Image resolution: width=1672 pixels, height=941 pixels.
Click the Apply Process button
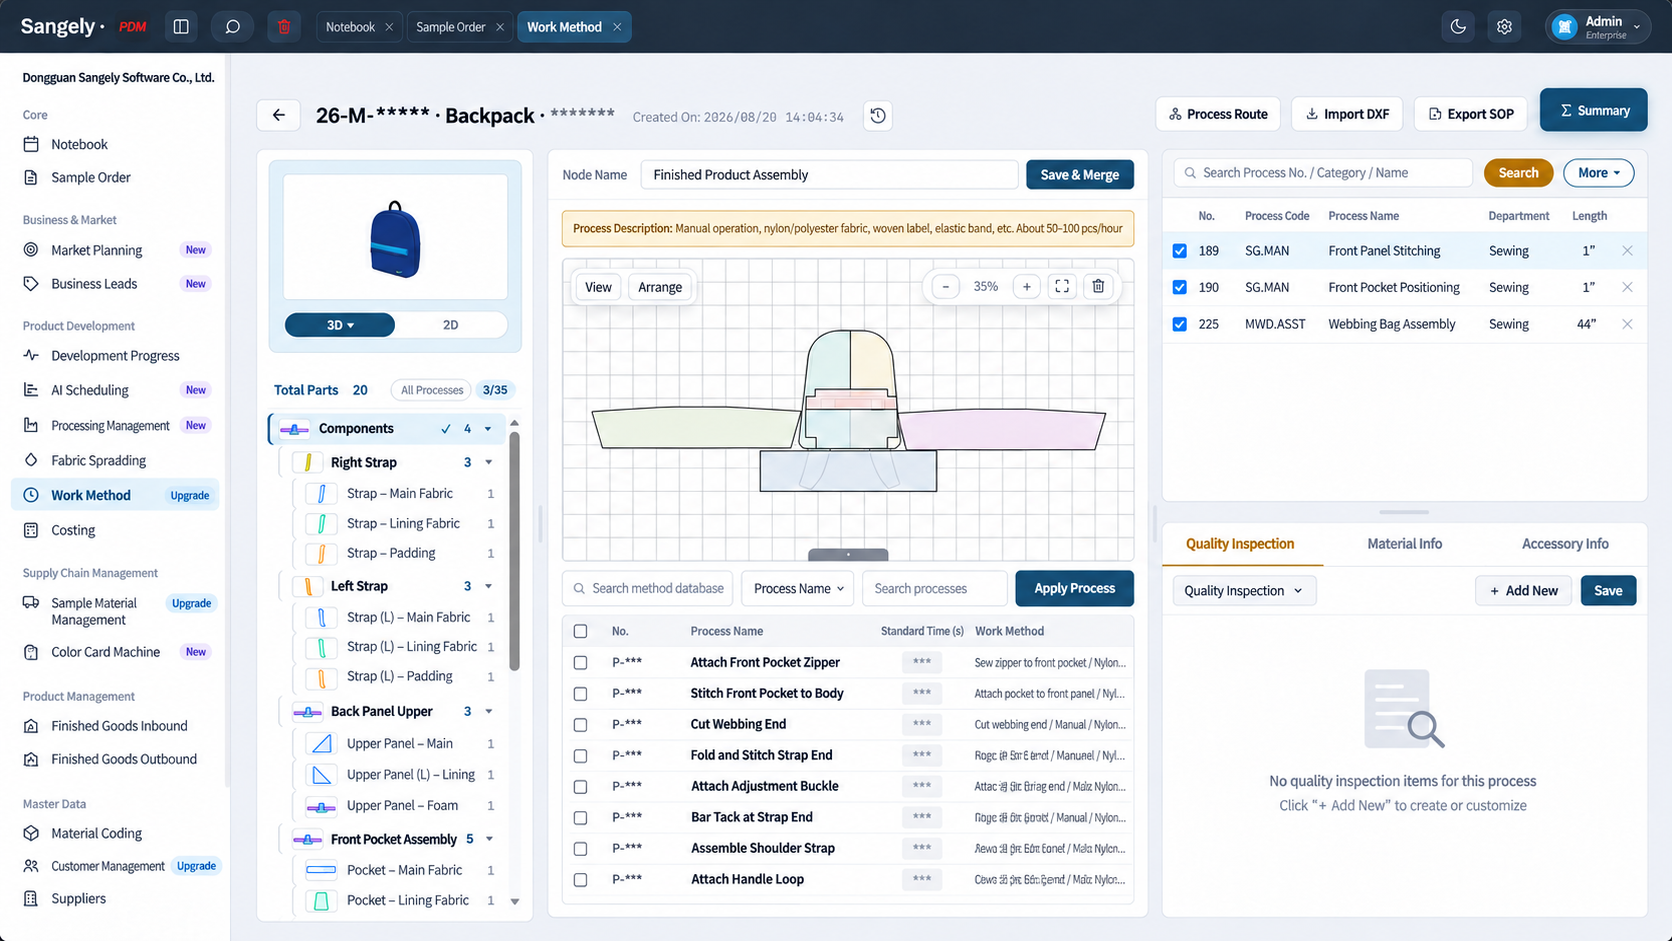coord(1074,588)
